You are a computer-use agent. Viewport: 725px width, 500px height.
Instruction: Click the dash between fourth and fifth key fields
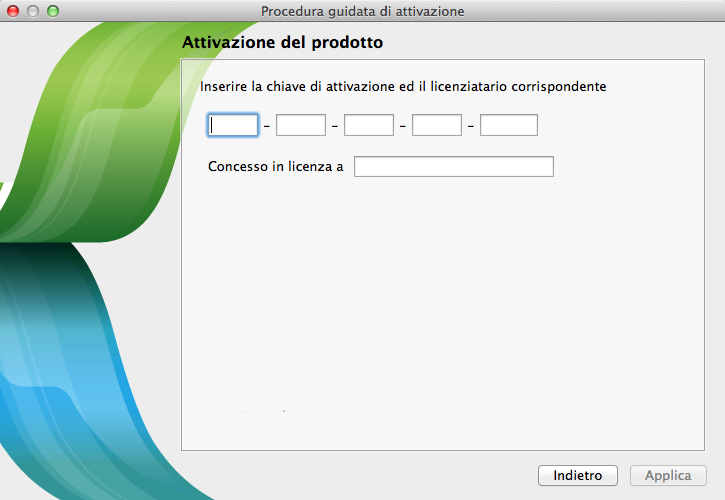[x=471, y=126]
